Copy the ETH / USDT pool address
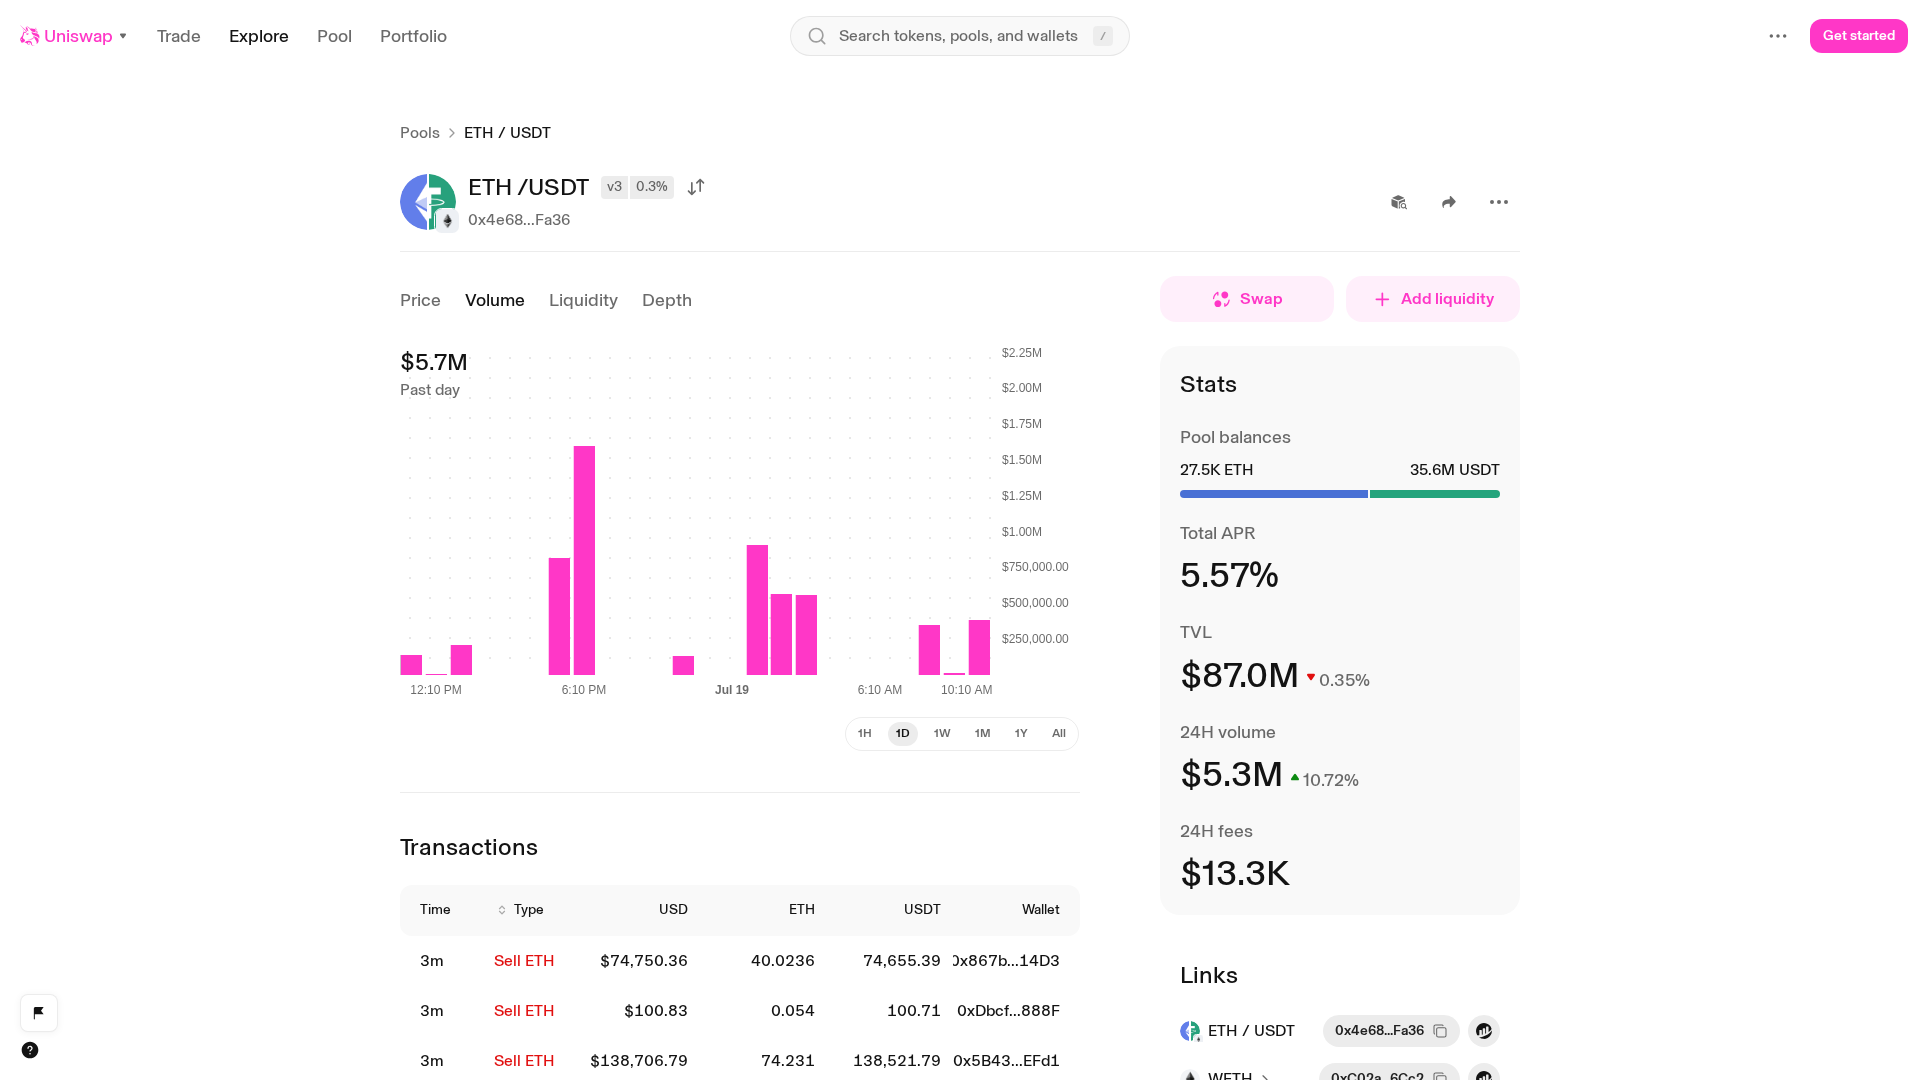 coord(1440,1031)
